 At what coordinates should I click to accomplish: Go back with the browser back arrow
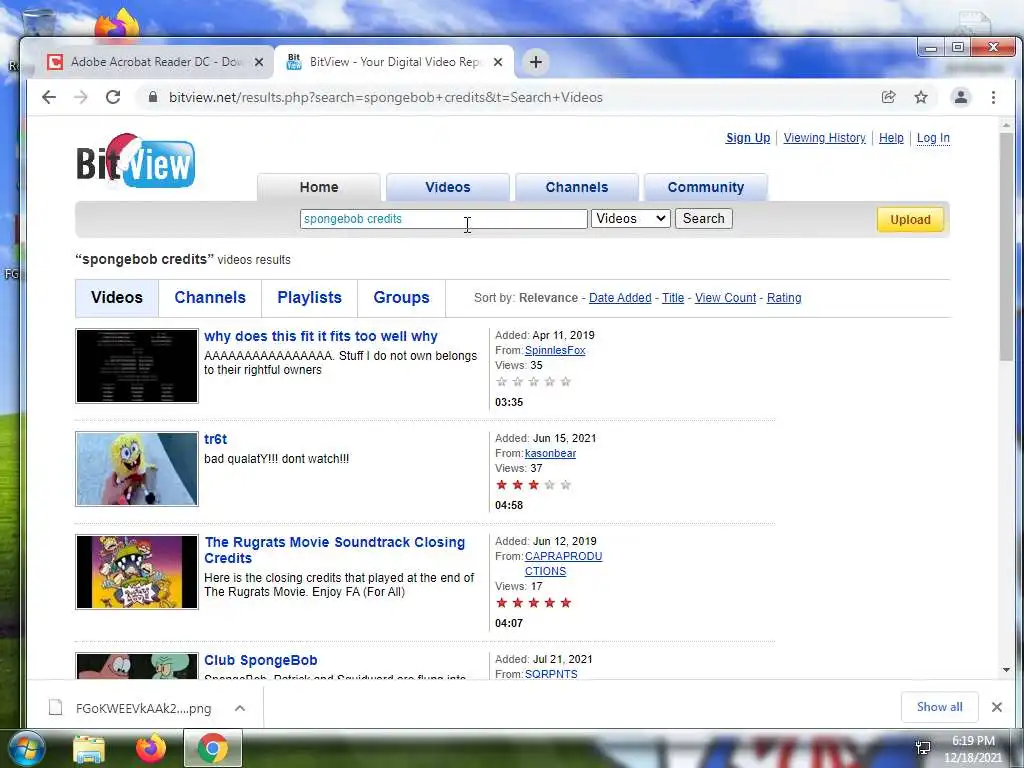pos(49,97)
